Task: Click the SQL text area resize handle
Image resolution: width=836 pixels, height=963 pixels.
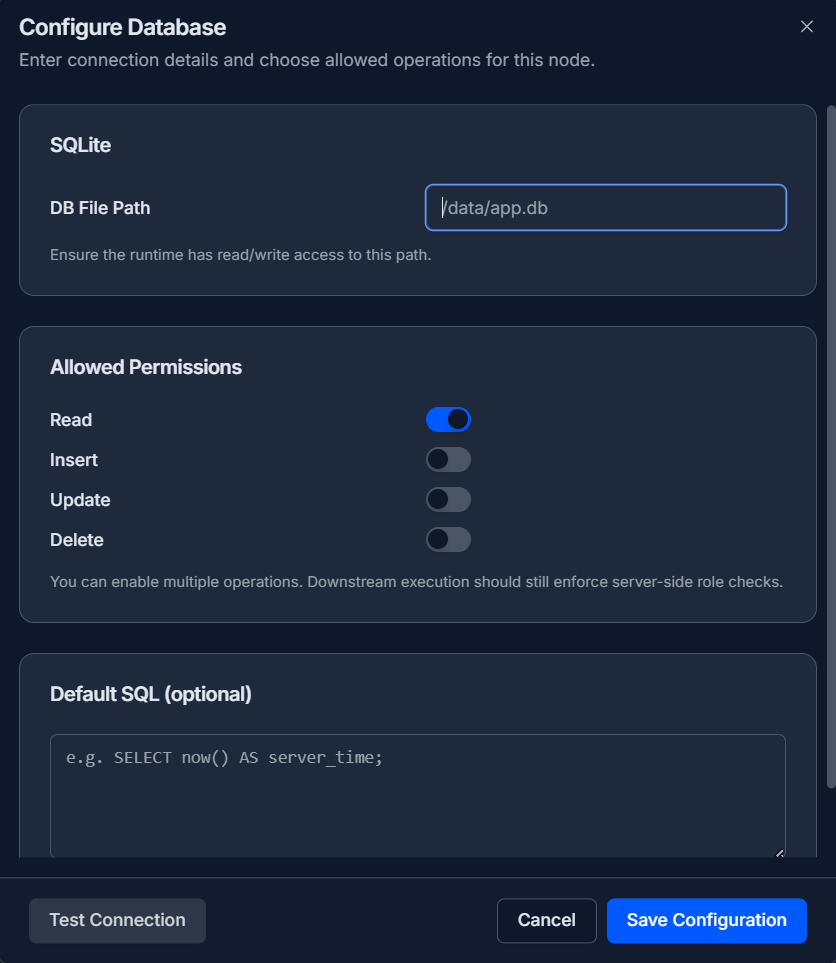Action: coord(779,852)
